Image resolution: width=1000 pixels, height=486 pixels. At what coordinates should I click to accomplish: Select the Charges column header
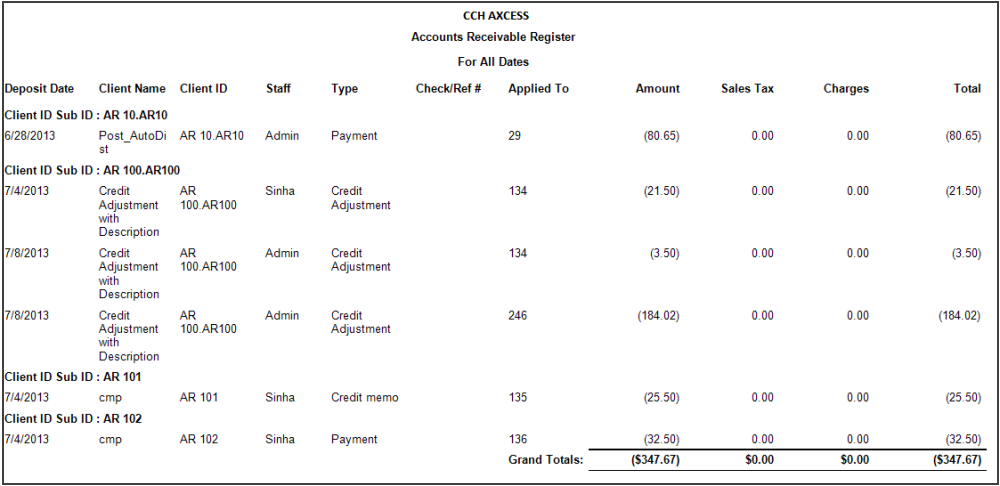click(846, 88)
